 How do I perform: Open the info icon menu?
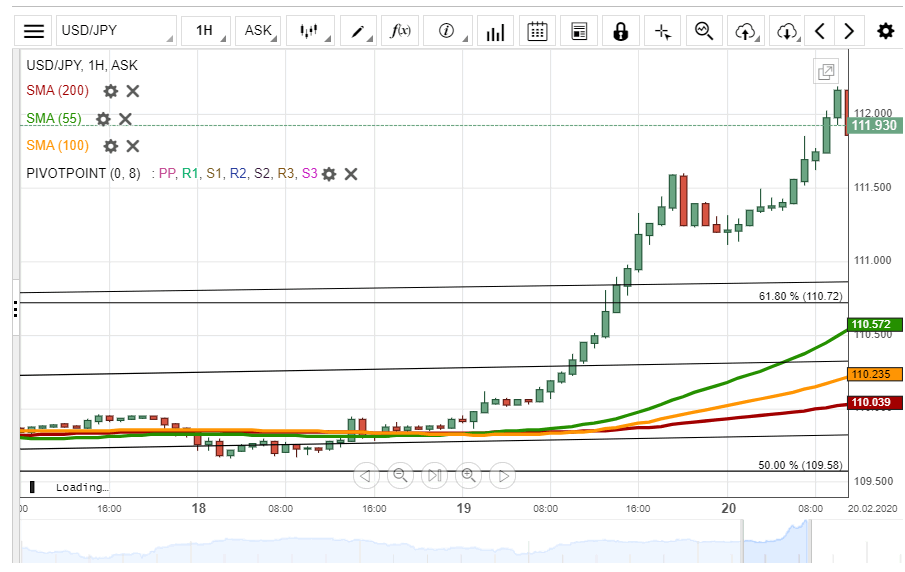447,31
